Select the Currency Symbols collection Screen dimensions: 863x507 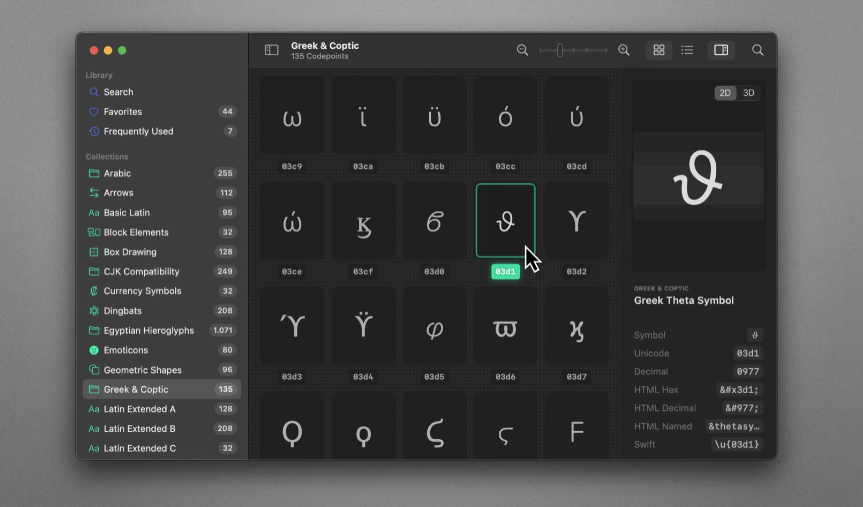(162, 291)
